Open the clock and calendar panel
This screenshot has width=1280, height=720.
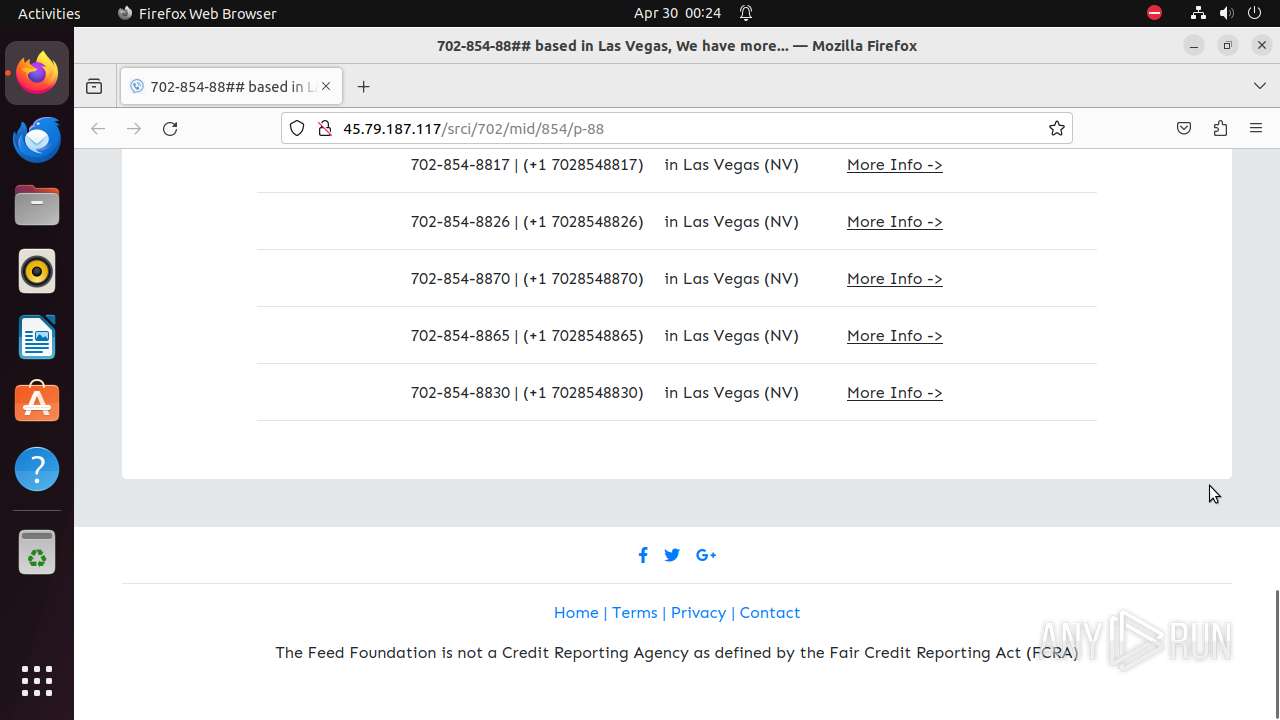677,13
